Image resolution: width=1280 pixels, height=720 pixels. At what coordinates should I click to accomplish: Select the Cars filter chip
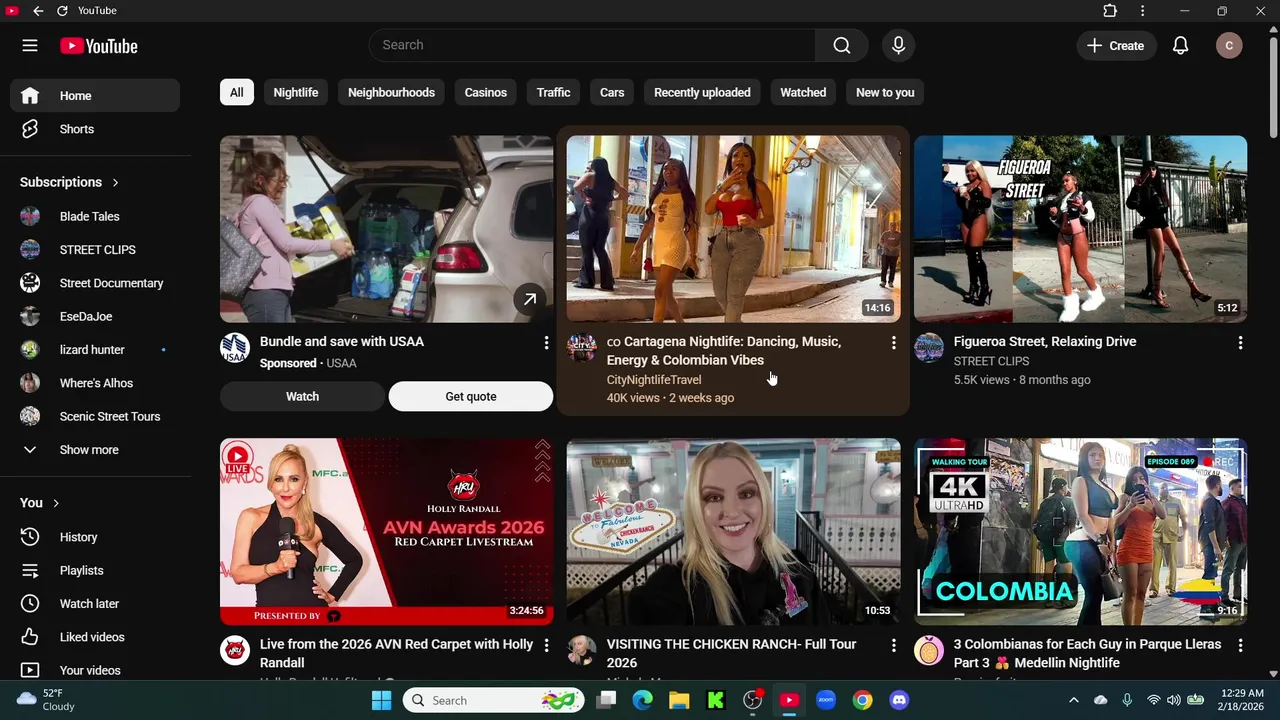click(612, 92)
